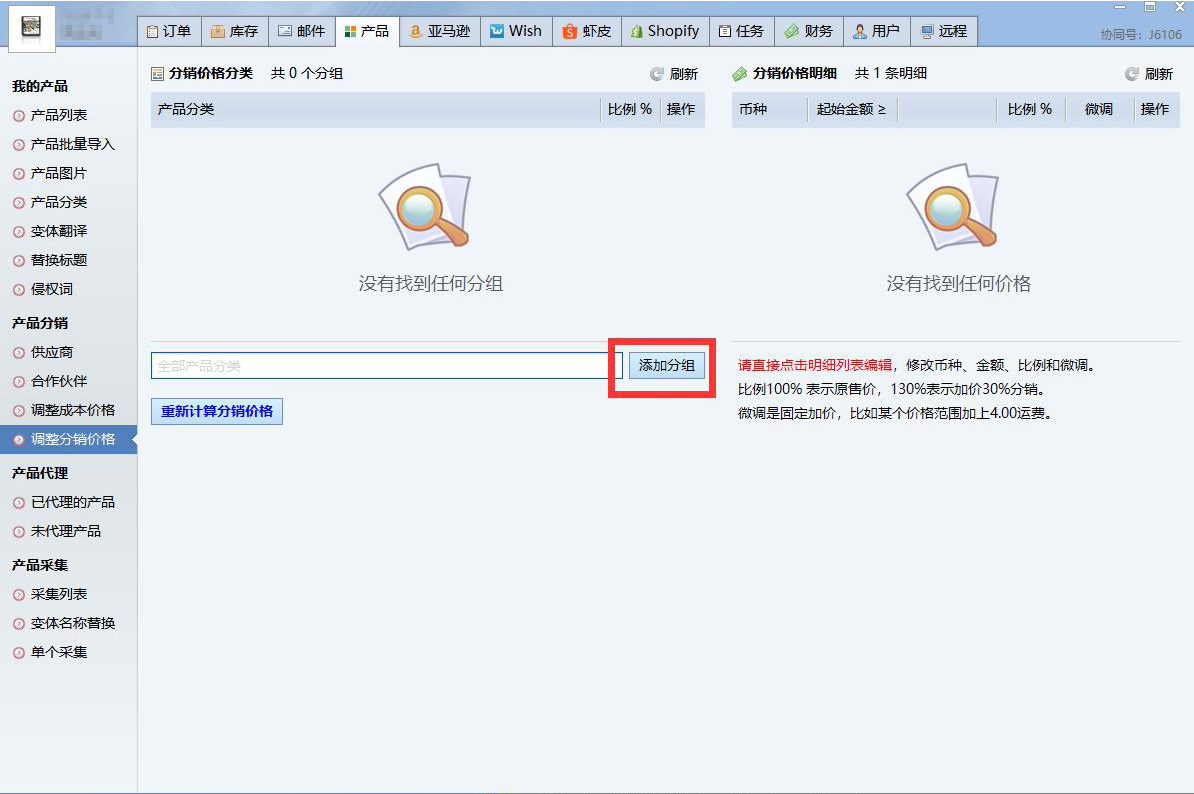Screen dimensions: 1194x794
Task: Click the 添加分组 button
Action: pyautogui.click(x=666, y=366)
